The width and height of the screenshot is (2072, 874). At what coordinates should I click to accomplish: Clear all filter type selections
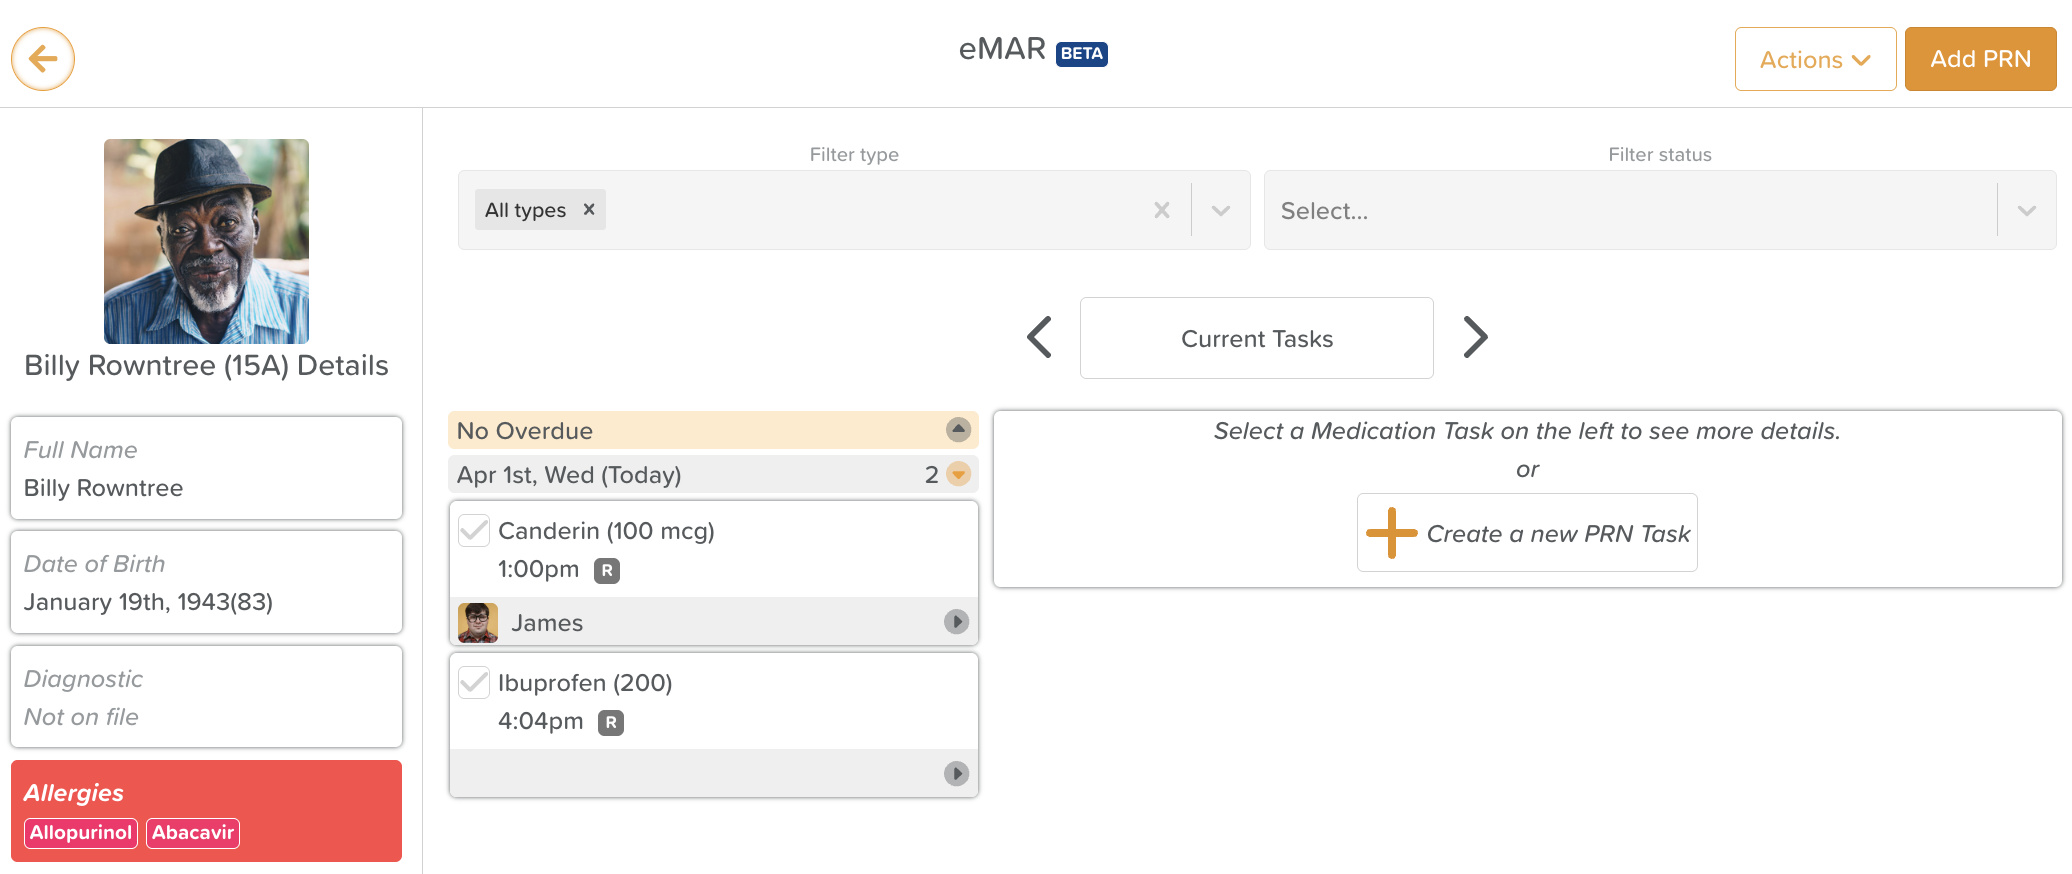(1161, 210)
